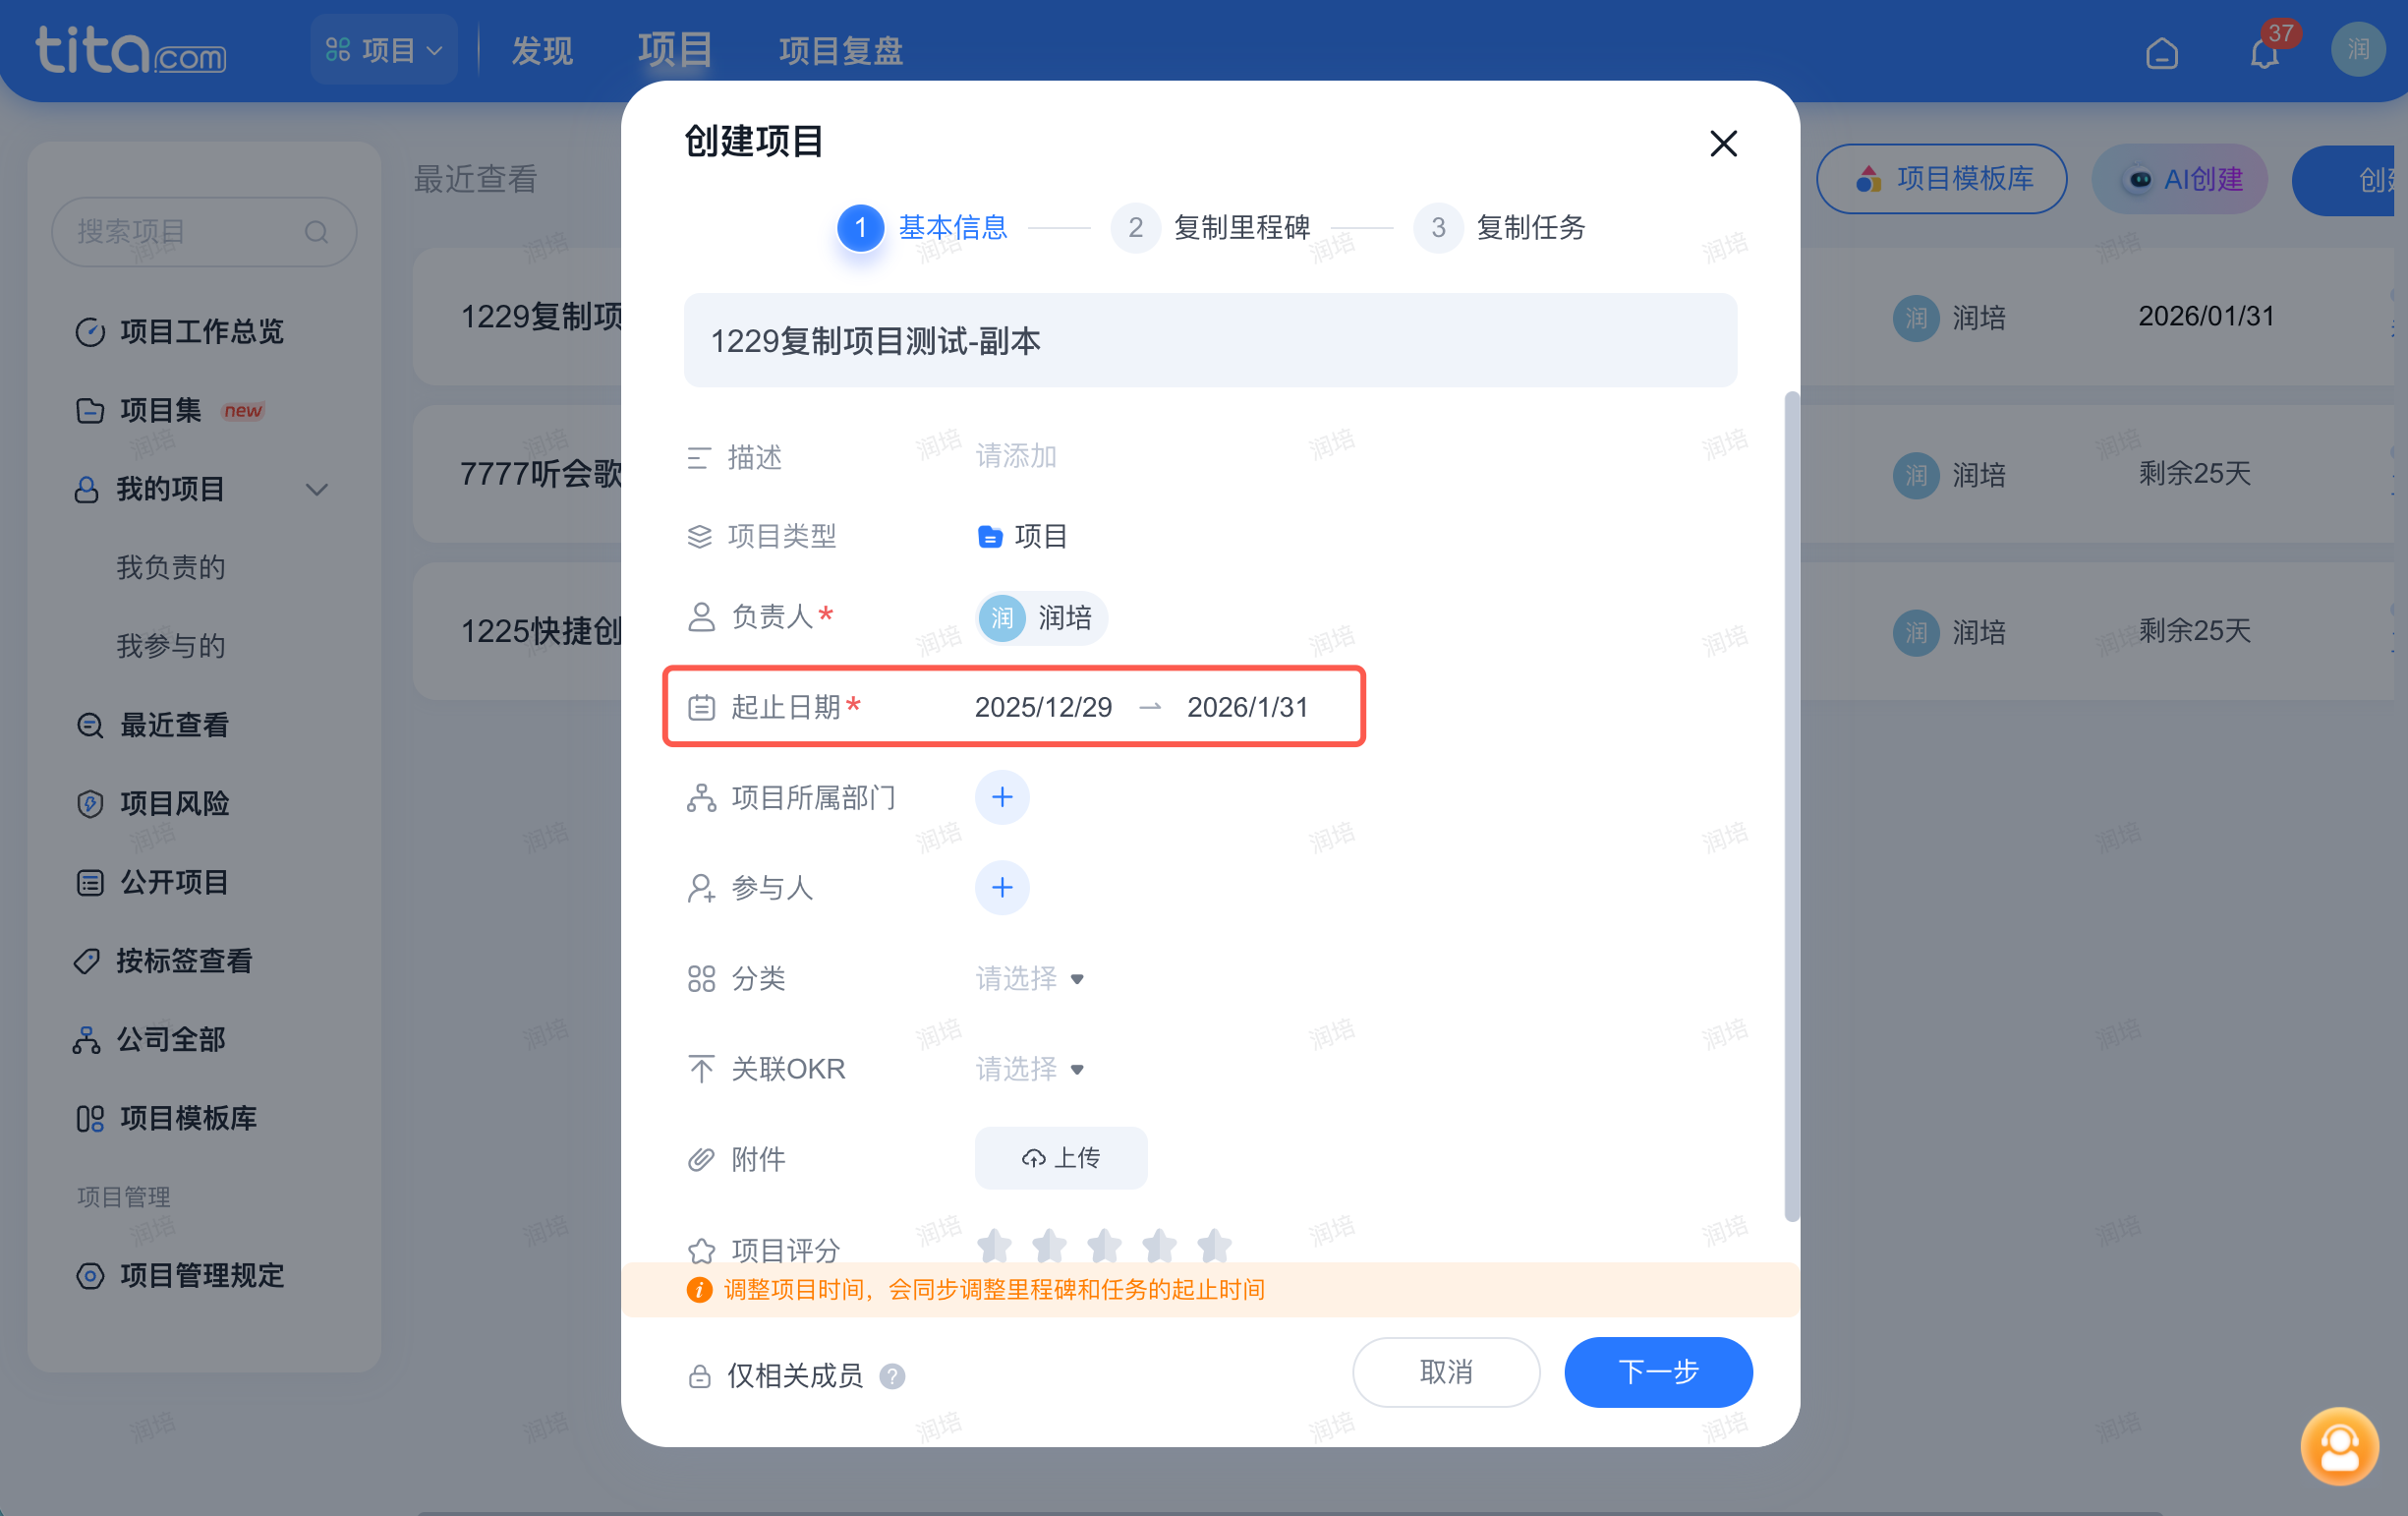Open the 项目 module dropdown in top bar

[x=384, y=49]
